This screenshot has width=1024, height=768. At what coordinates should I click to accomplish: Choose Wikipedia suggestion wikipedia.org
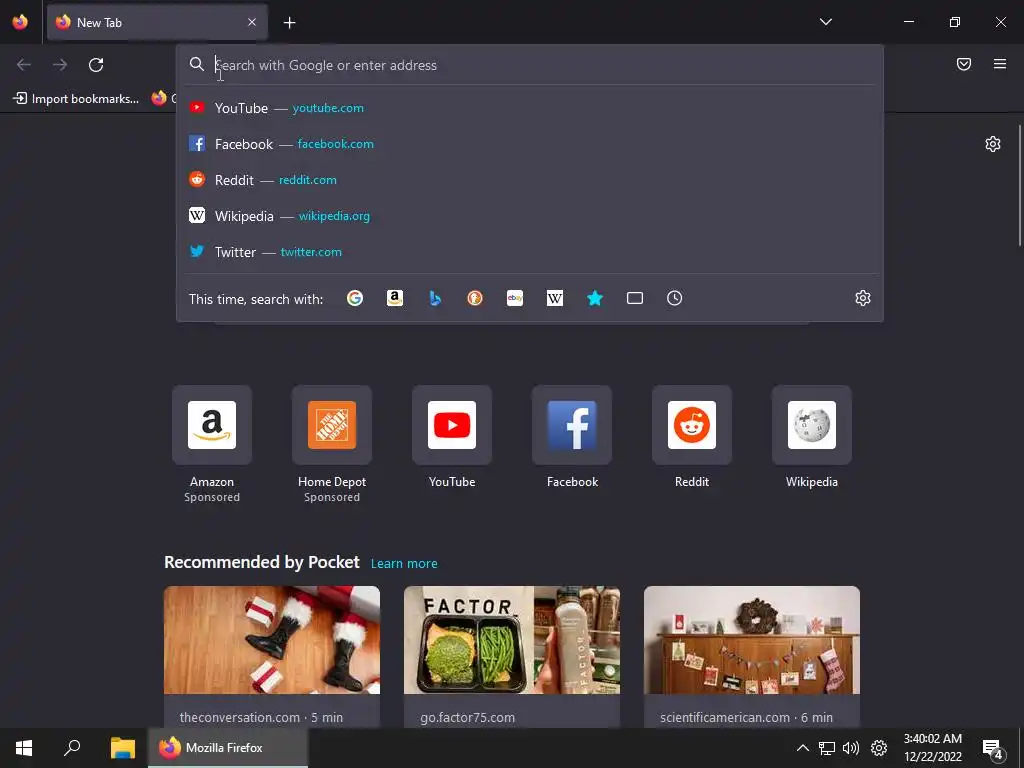(x=530, y=216)
